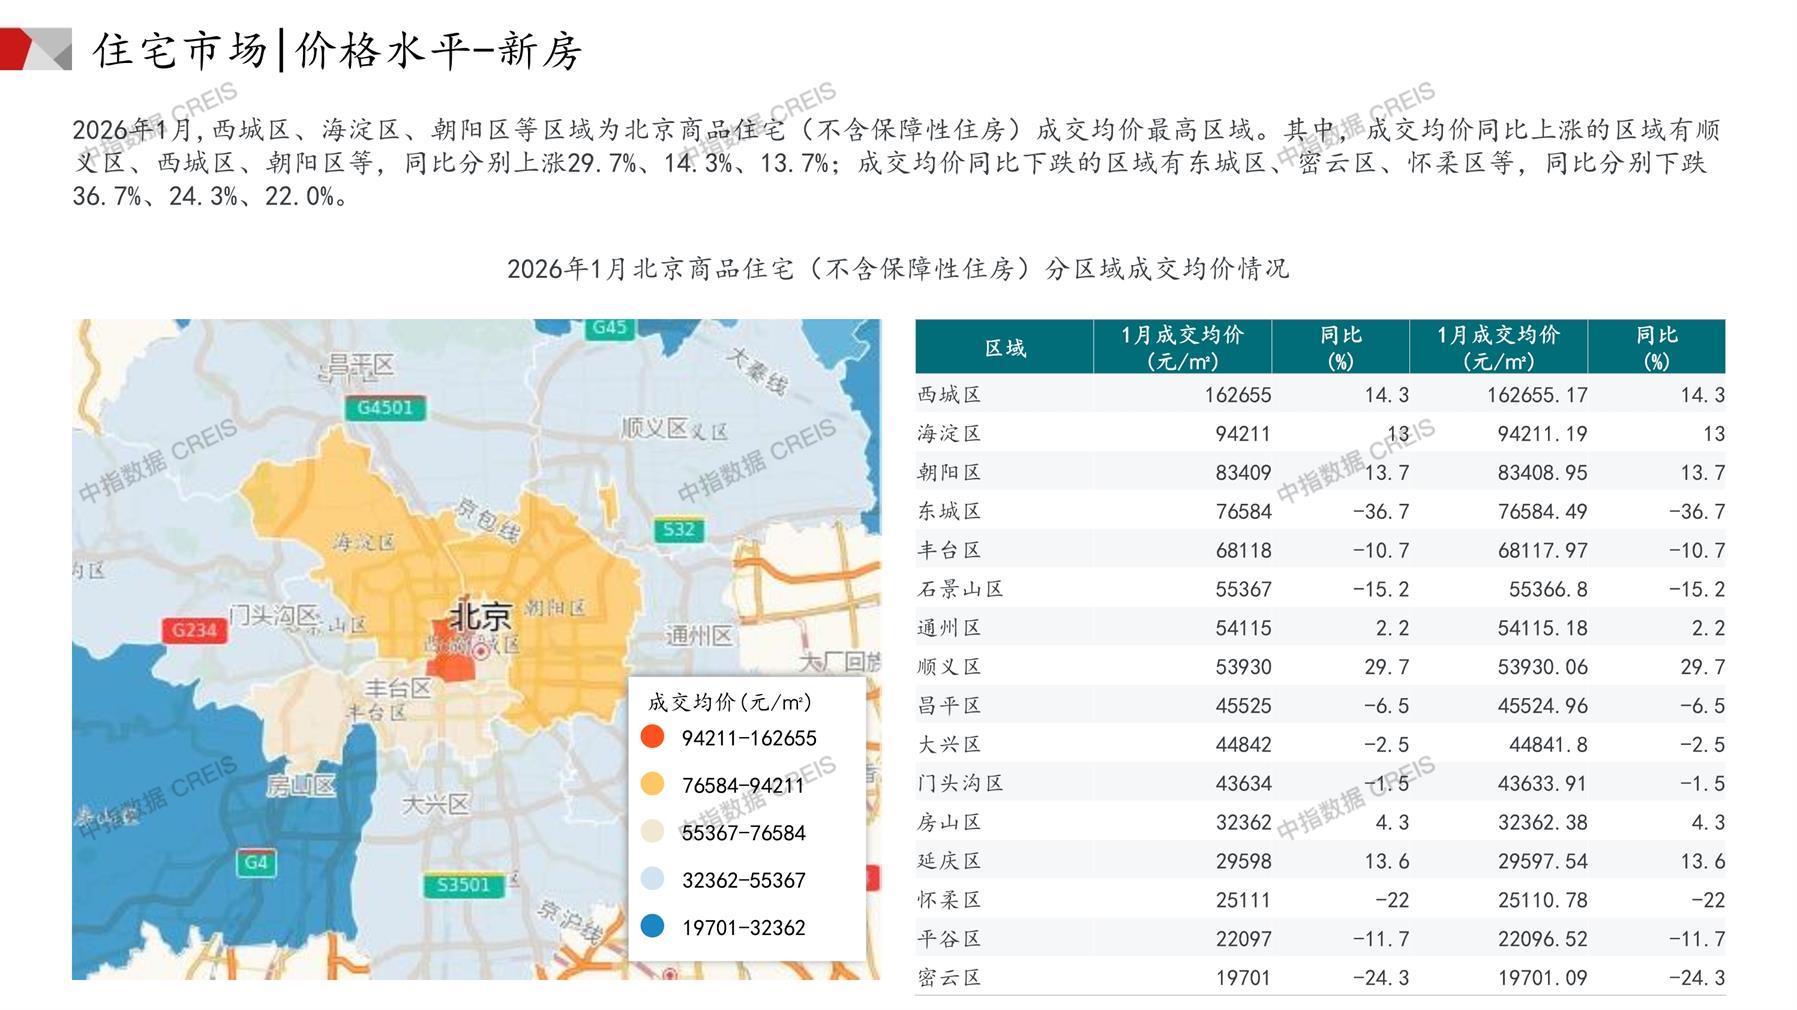Click the red G234 road badge

point(193,630)
